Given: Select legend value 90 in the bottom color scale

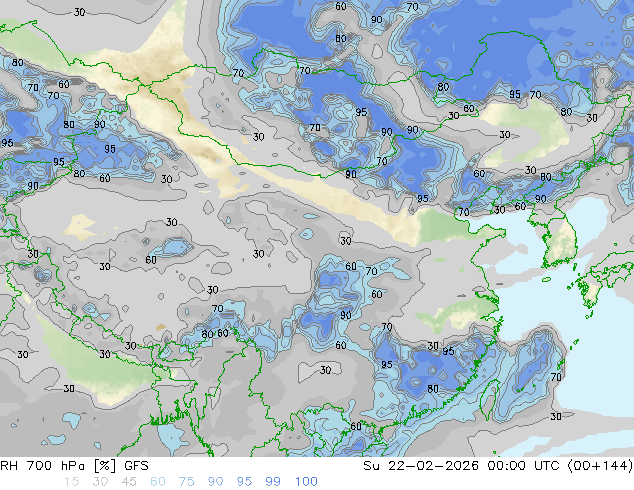Looking at the screenshot, I should (x=215, y=482).
